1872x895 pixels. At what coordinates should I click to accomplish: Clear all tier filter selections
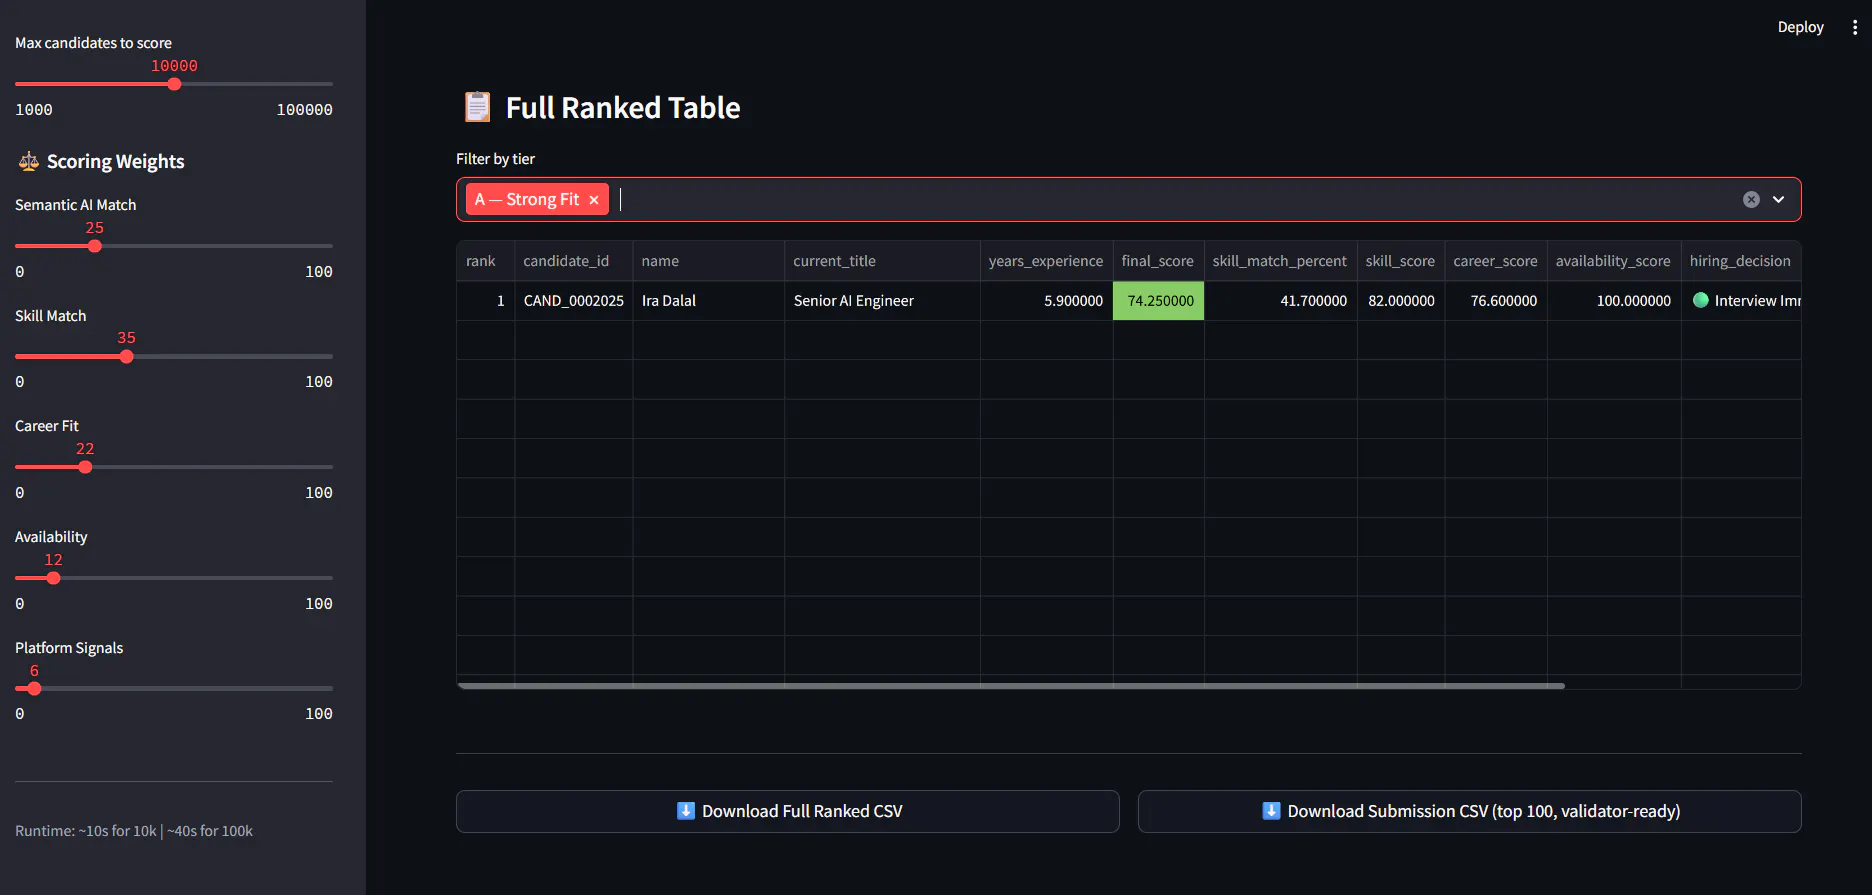pos(1751,199)
